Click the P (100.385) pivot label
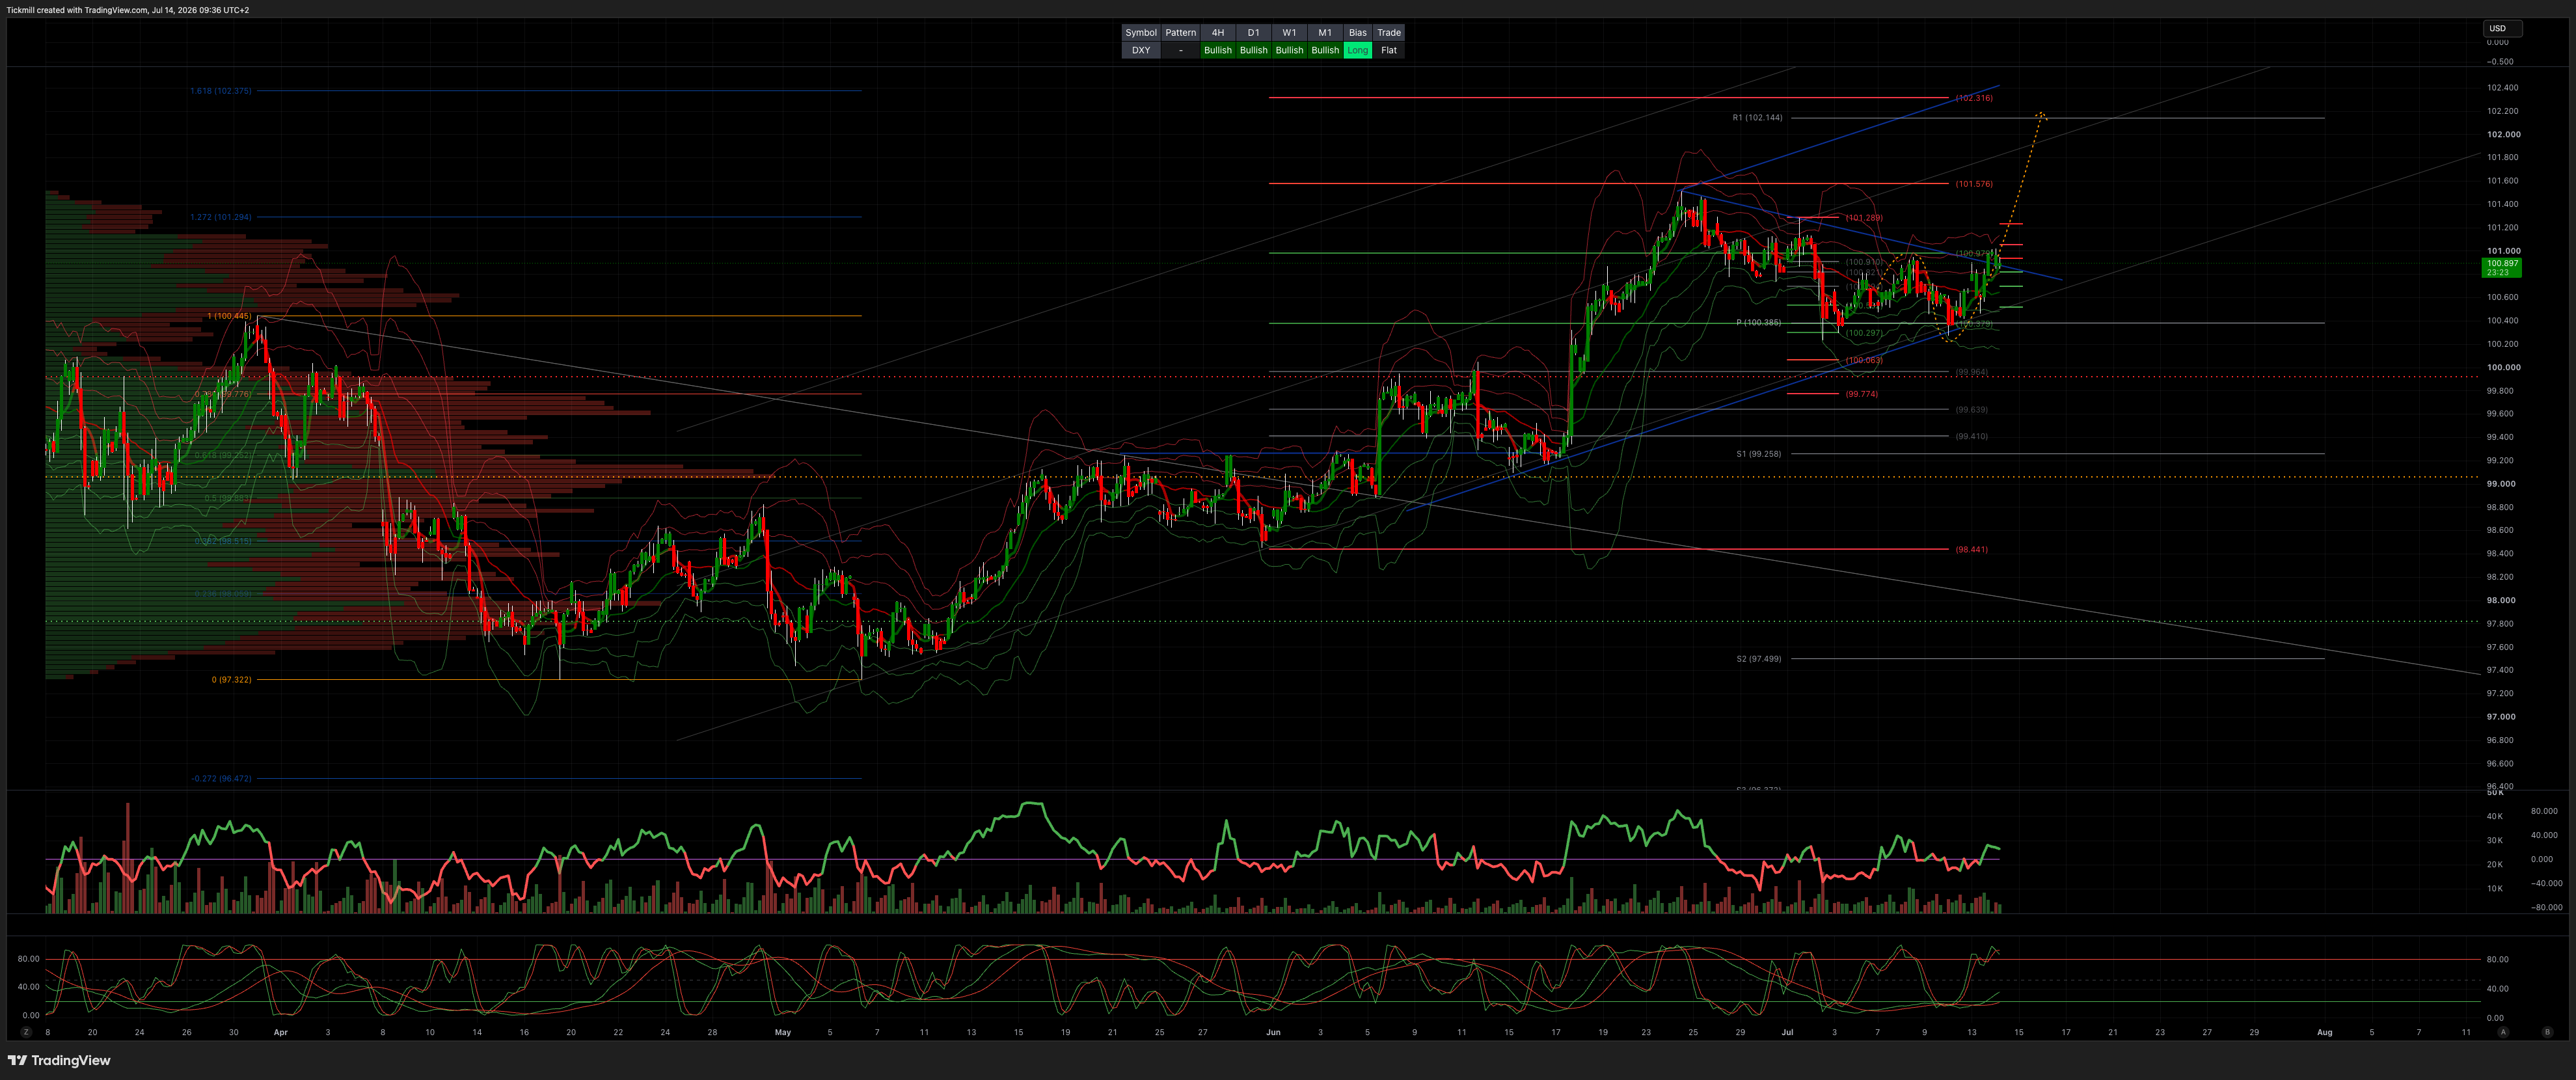This screenshot has width=2576, height=1080. pos(1758,323)
